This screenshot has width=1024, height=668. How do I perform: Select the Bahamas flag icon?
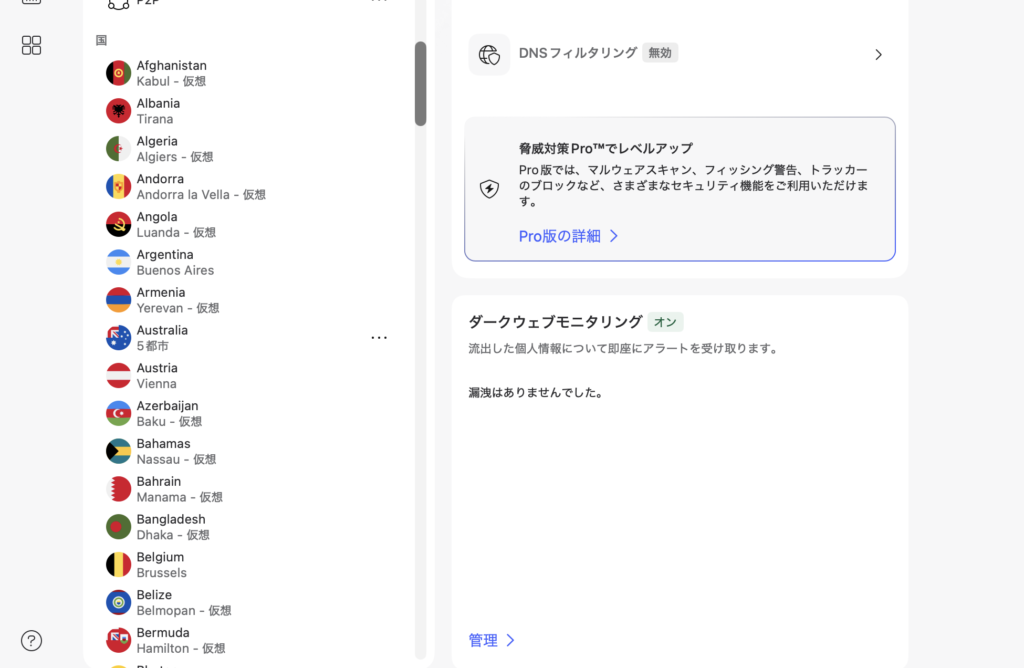pyautogui.click(x=119, y=450)
